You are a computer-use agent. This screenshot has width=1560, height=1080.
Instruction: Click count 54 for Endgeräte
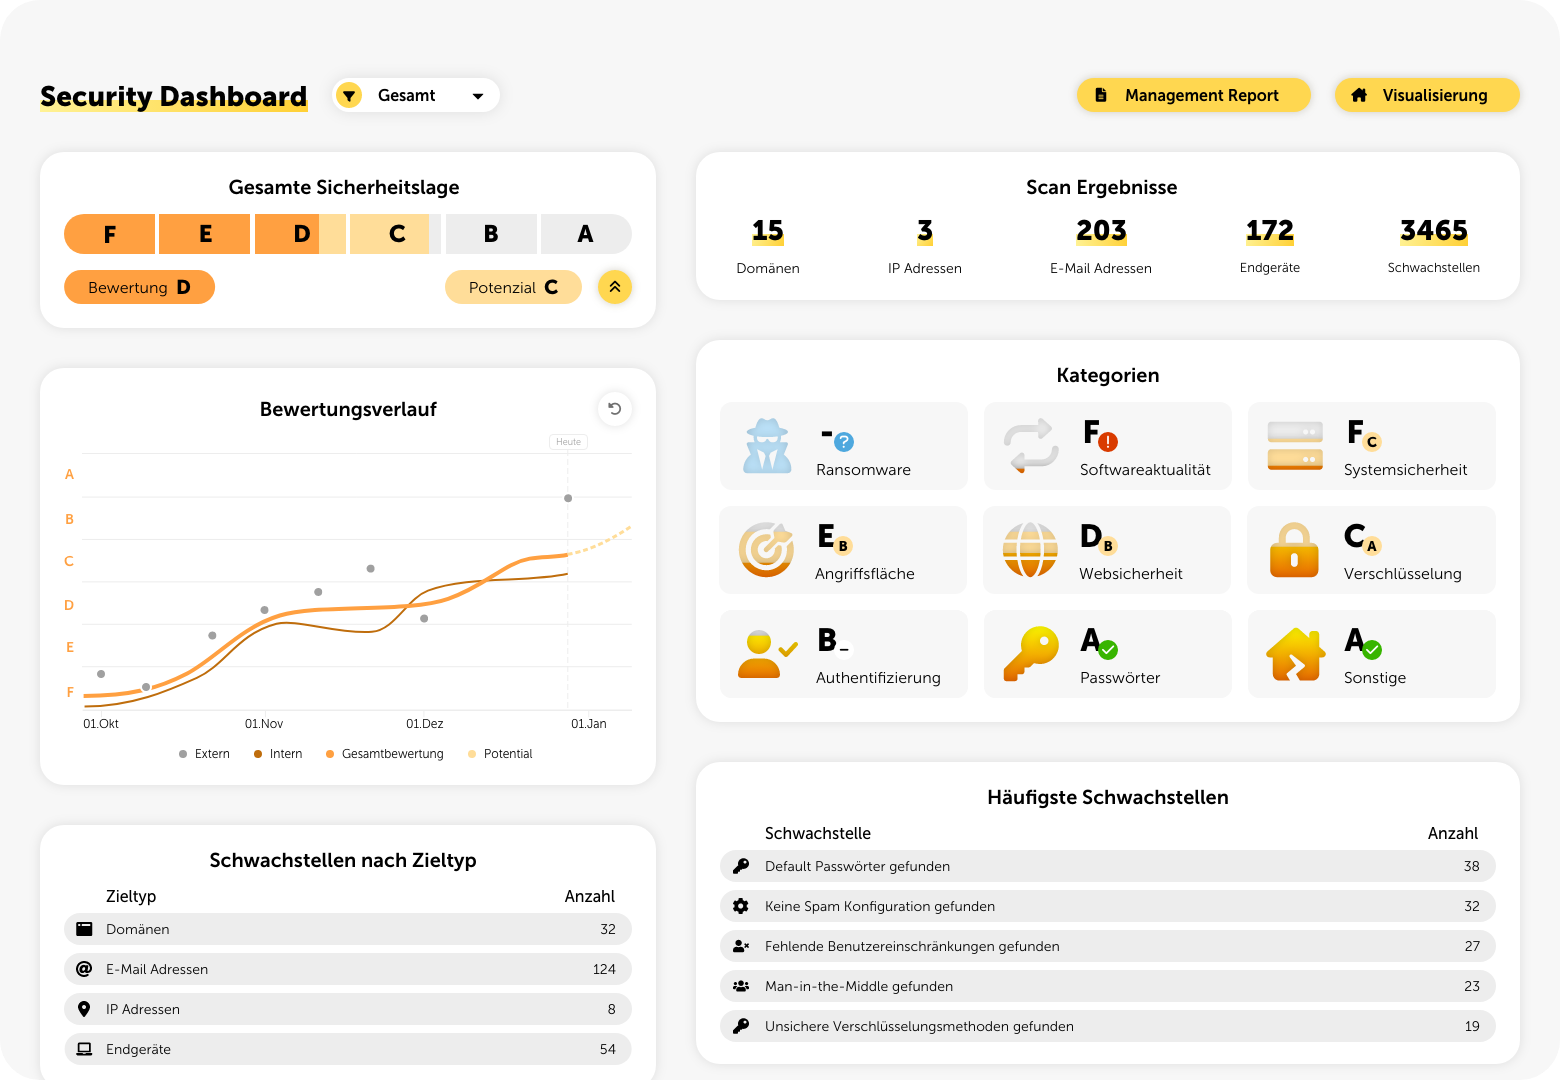(608, 1049)
